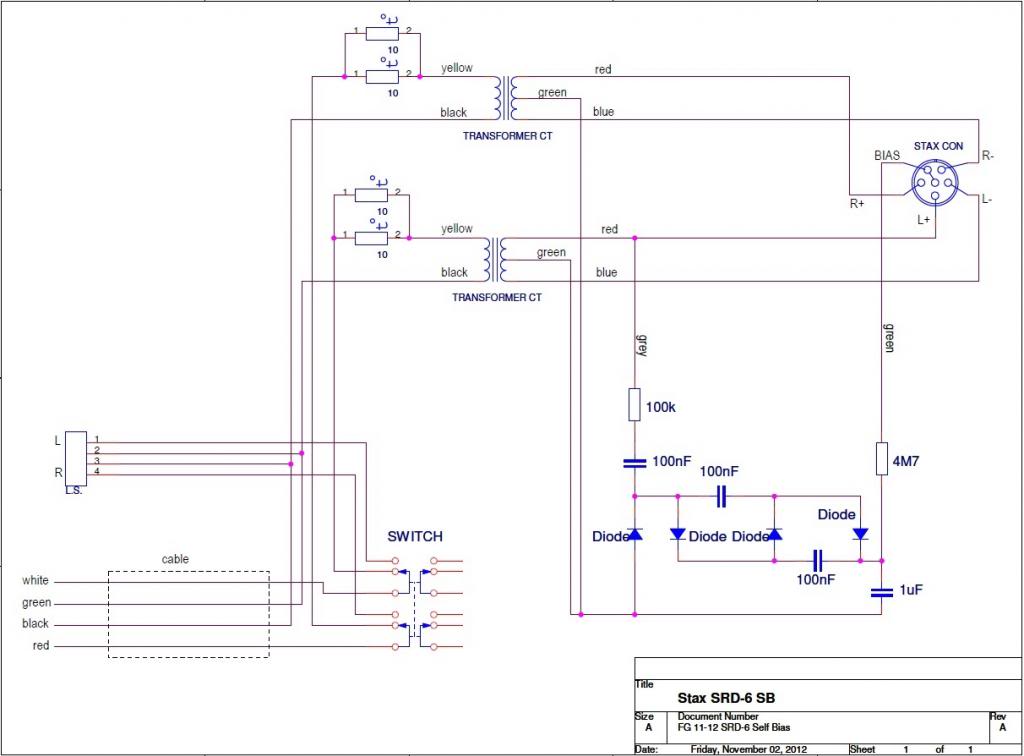The height and width of the screenshot is (756, 1024).
Task: Click the "red" cable wire label at far left
Action: pyautogui.click(x=40, y=645)
